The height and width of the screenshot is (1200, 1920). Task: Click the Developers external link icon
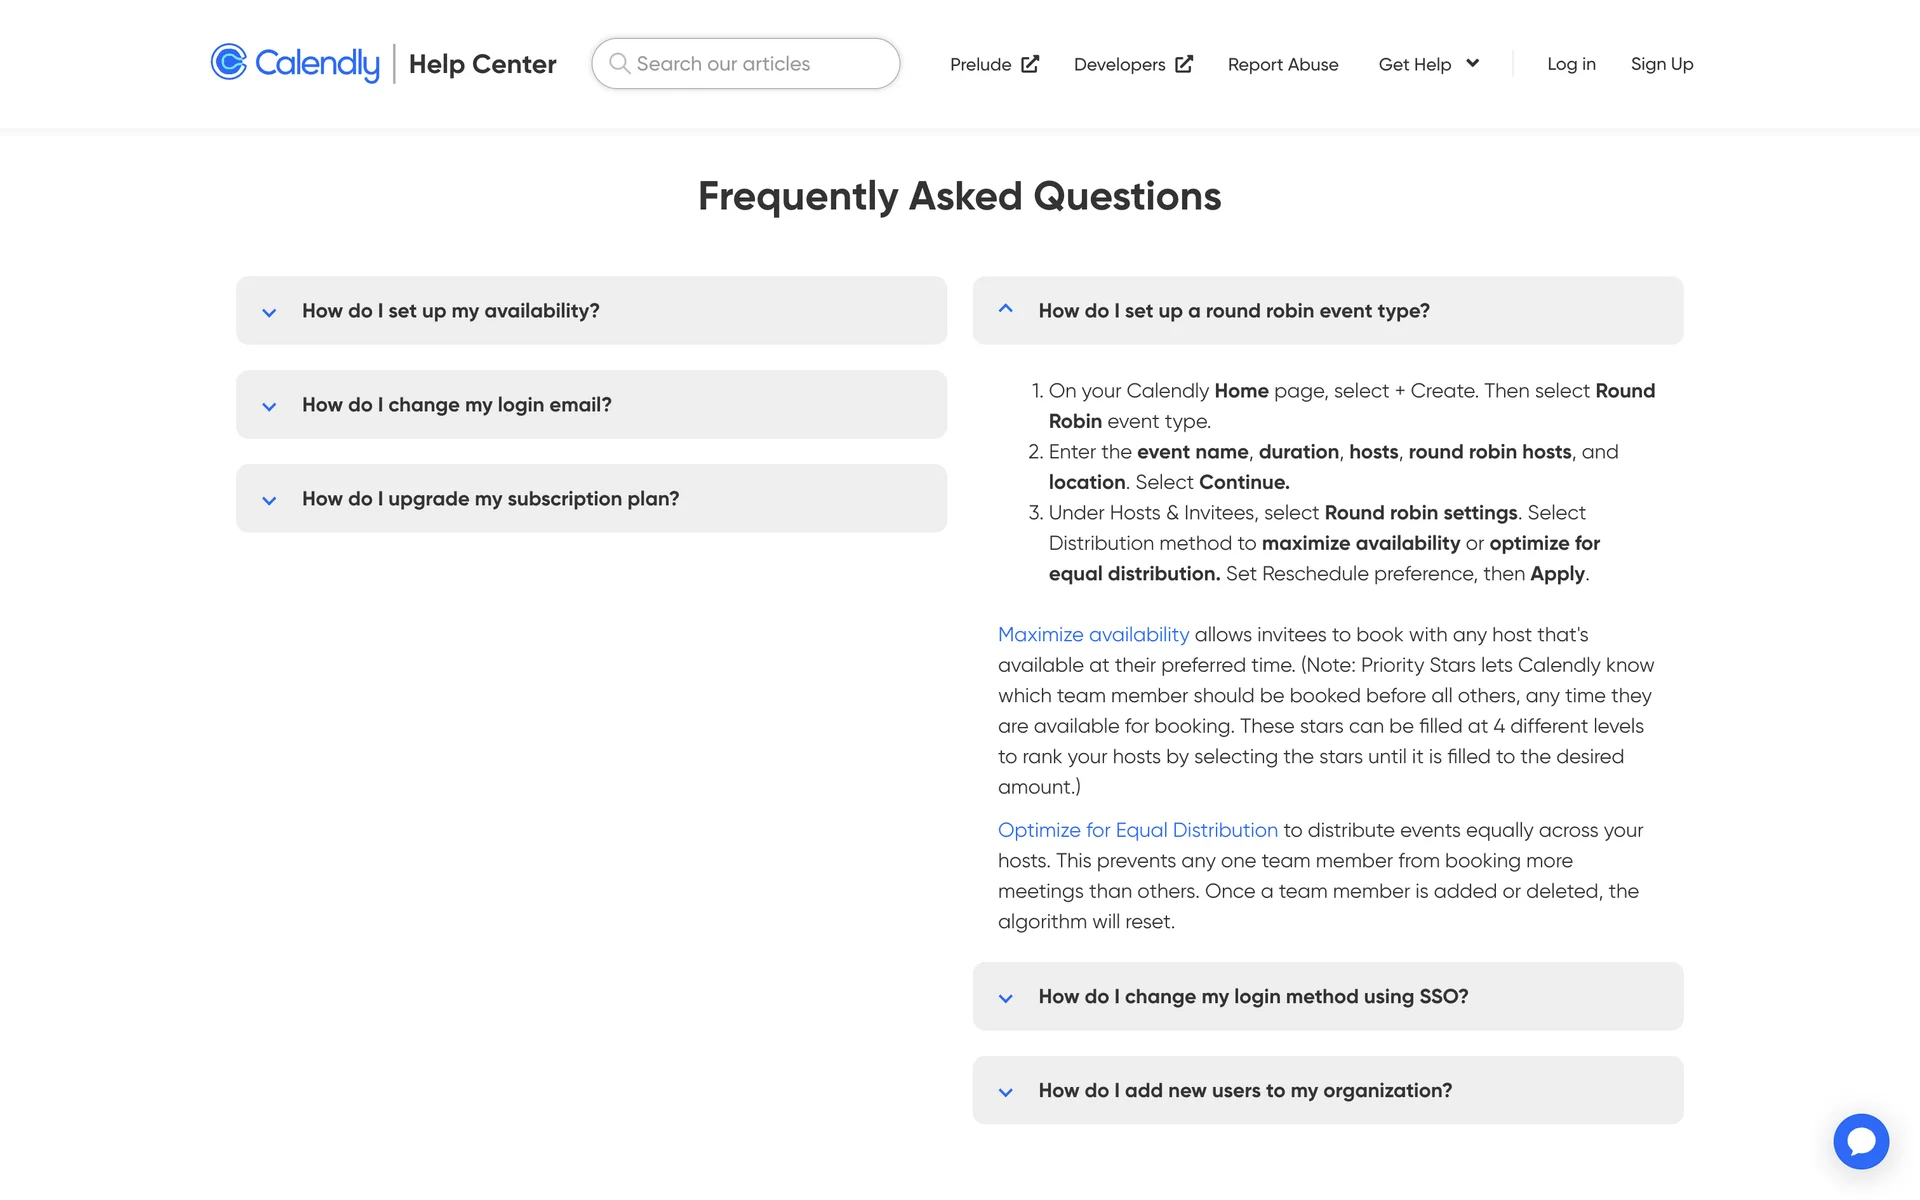1184,64
